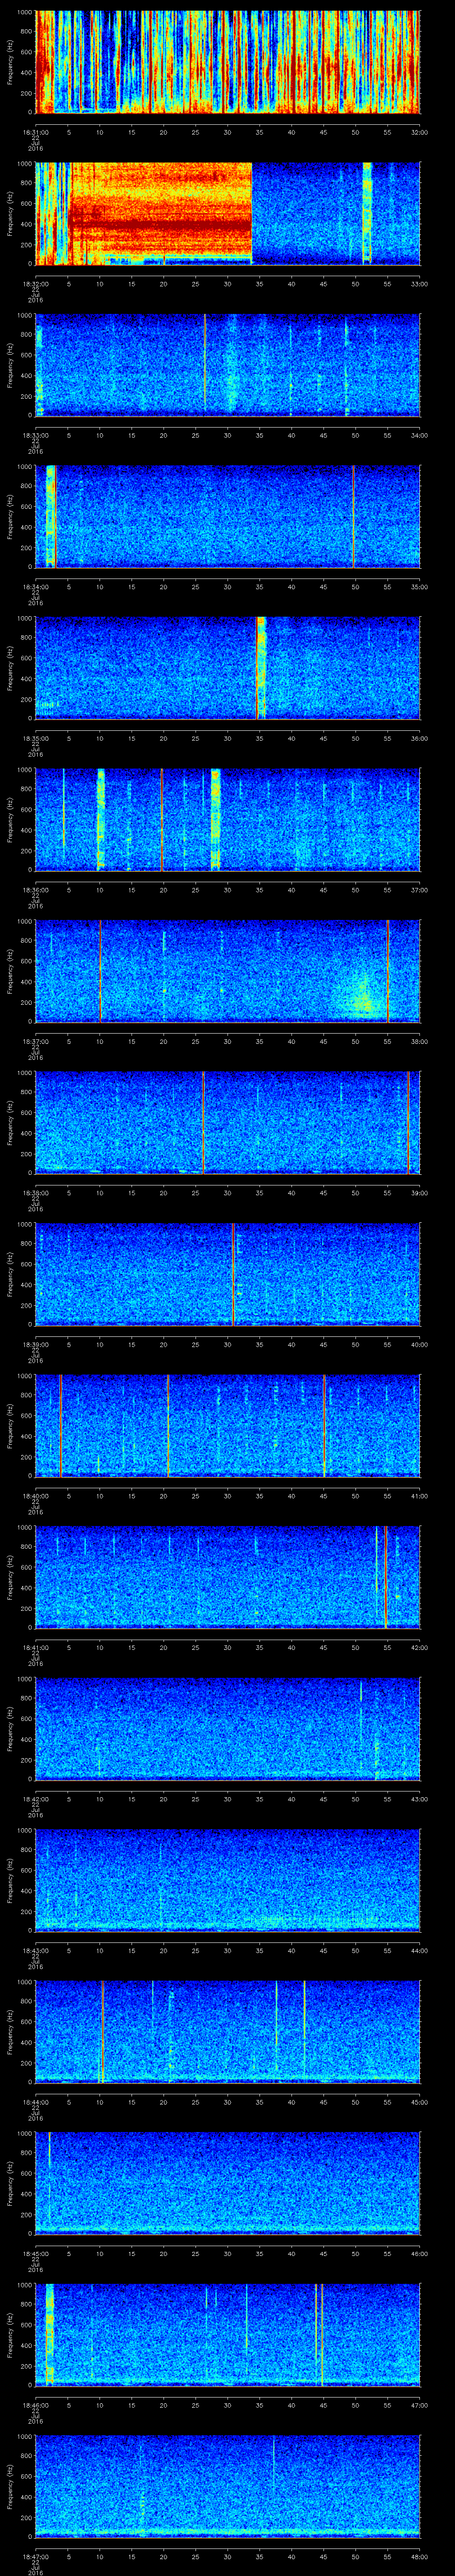Click the 41:00 end time label
The image size is (455, 2576).
click(x=419, y=1495)
